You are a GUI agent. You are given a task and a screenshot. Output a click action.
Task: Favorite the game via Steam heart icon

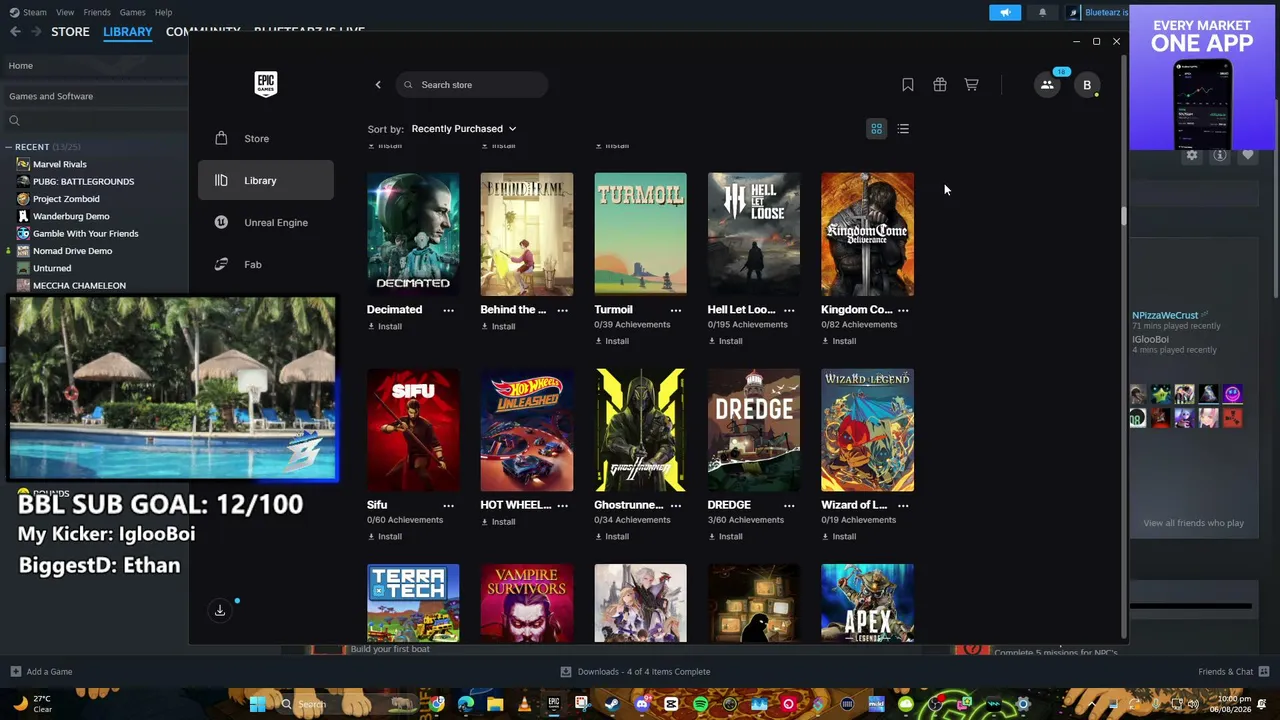(x=1248, y=155)
